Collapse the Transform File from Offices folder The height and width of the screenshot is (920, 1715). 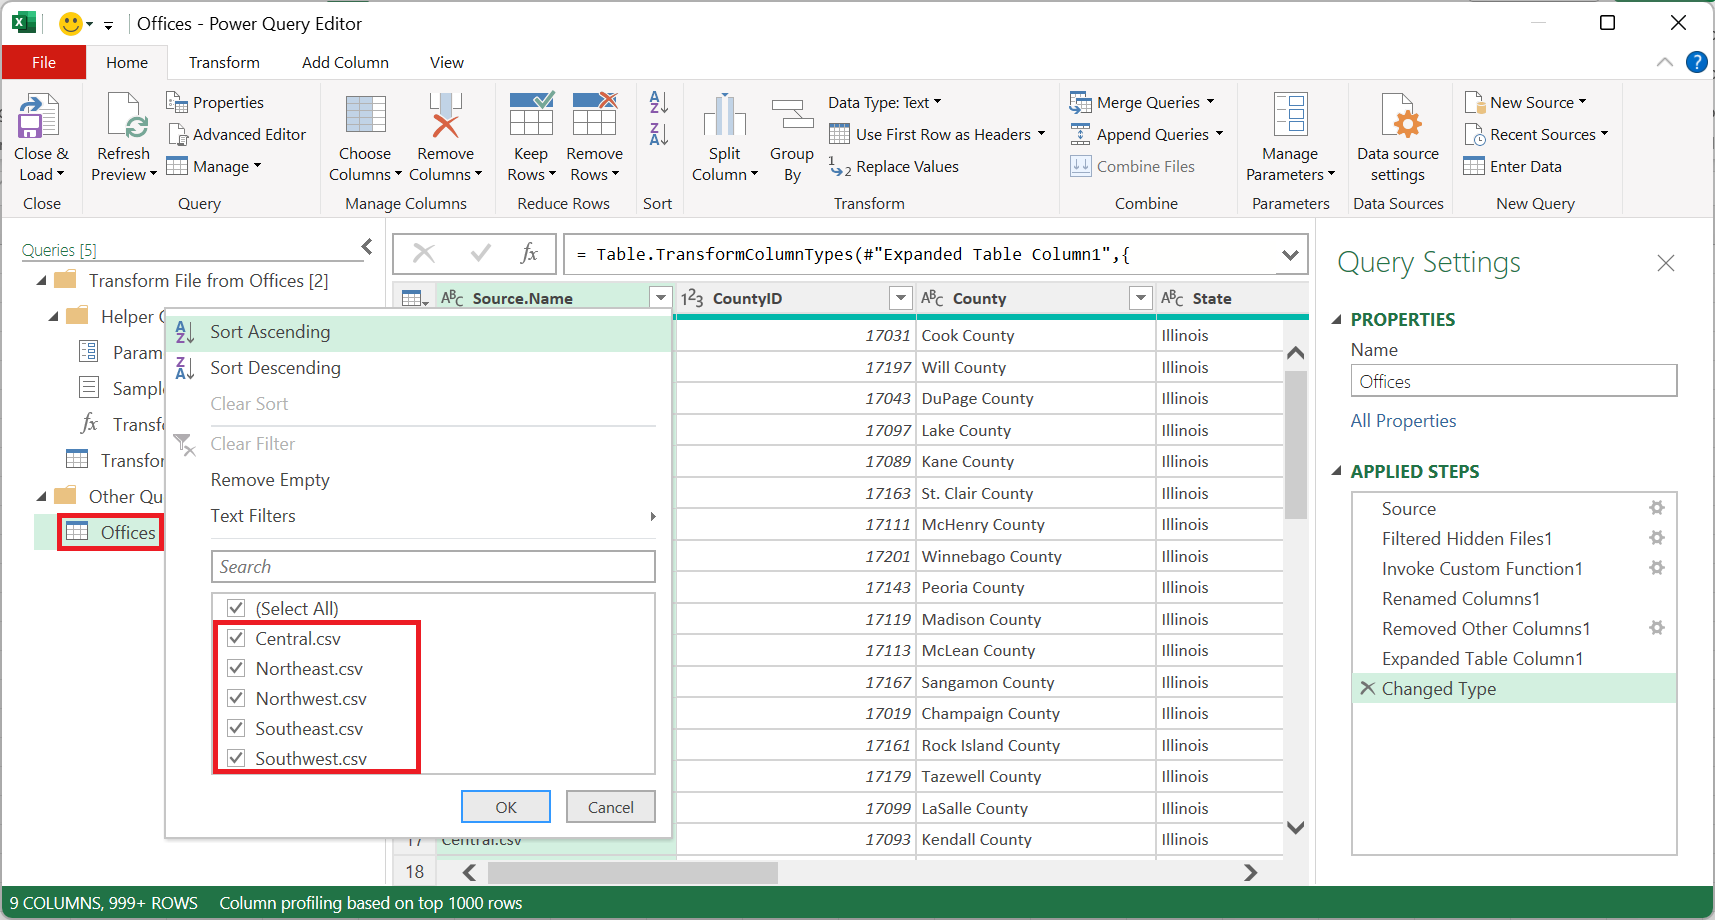[41, 281]
